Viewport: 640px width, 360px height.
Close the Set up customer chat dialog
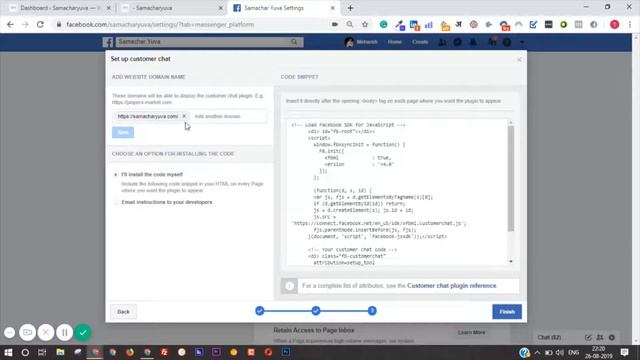[x=519, y=60]
